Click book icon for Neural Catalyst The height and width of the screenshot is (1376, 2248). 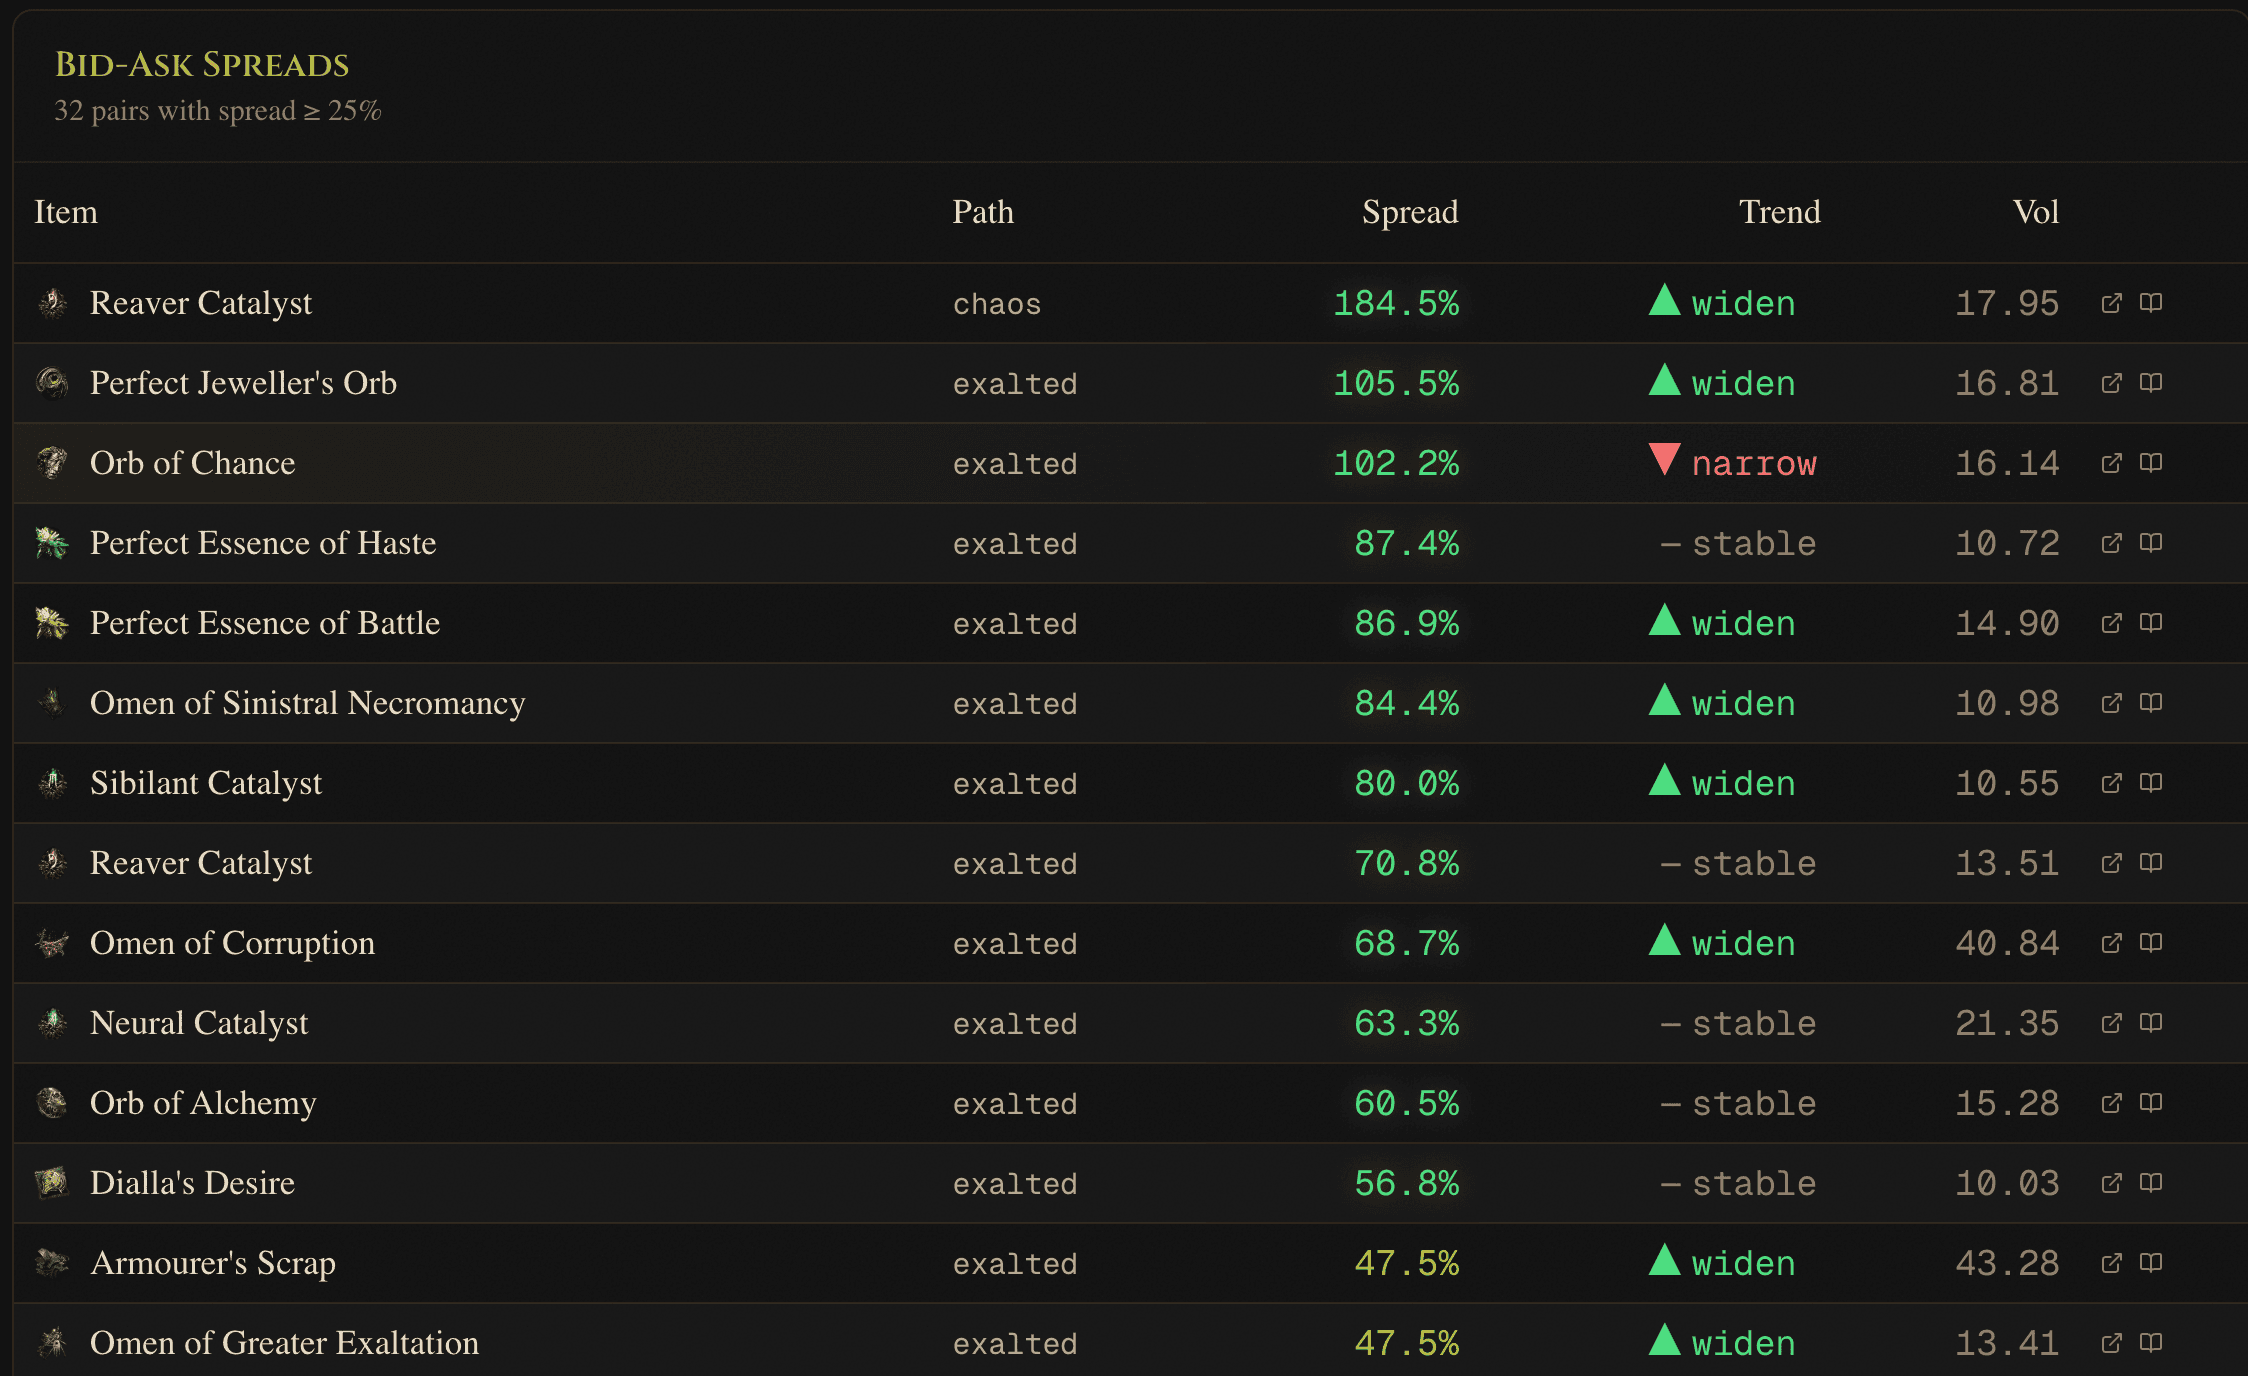click(x=2151, y=1023)
